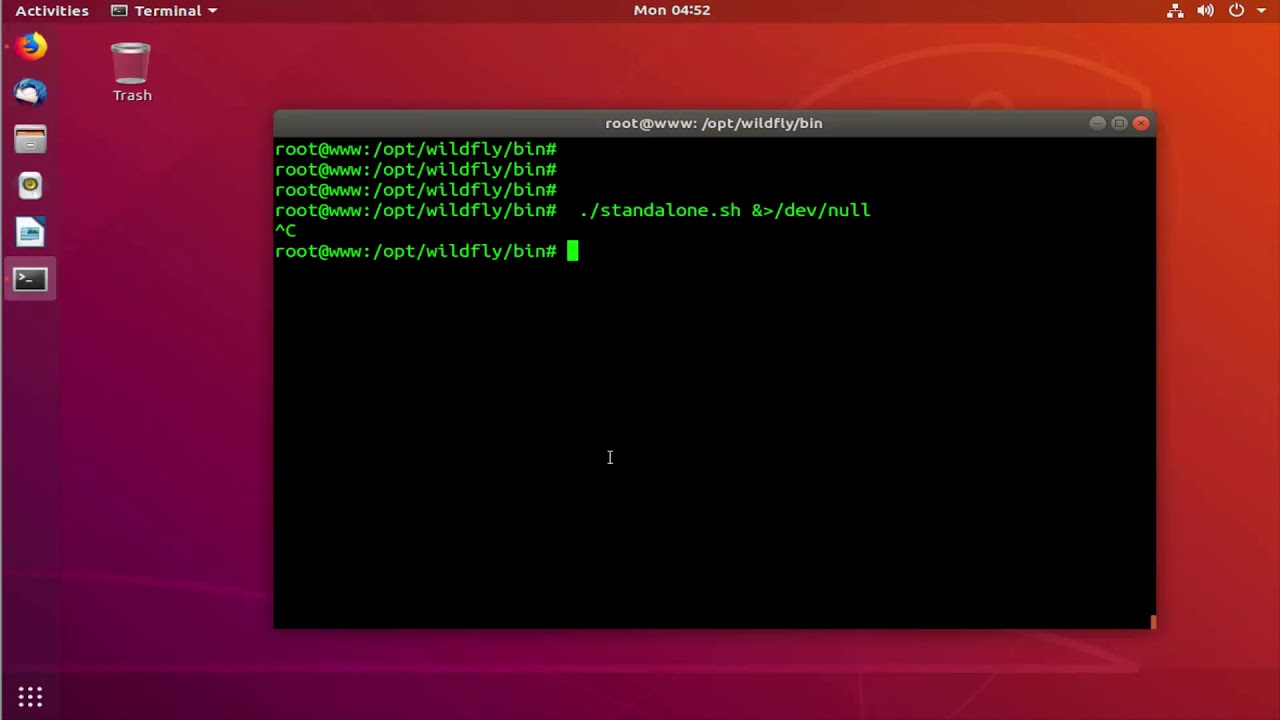Open the Activities overview
Viewport: 1280px width, 720px height.
pyautogui.click(x=52, y=10)
